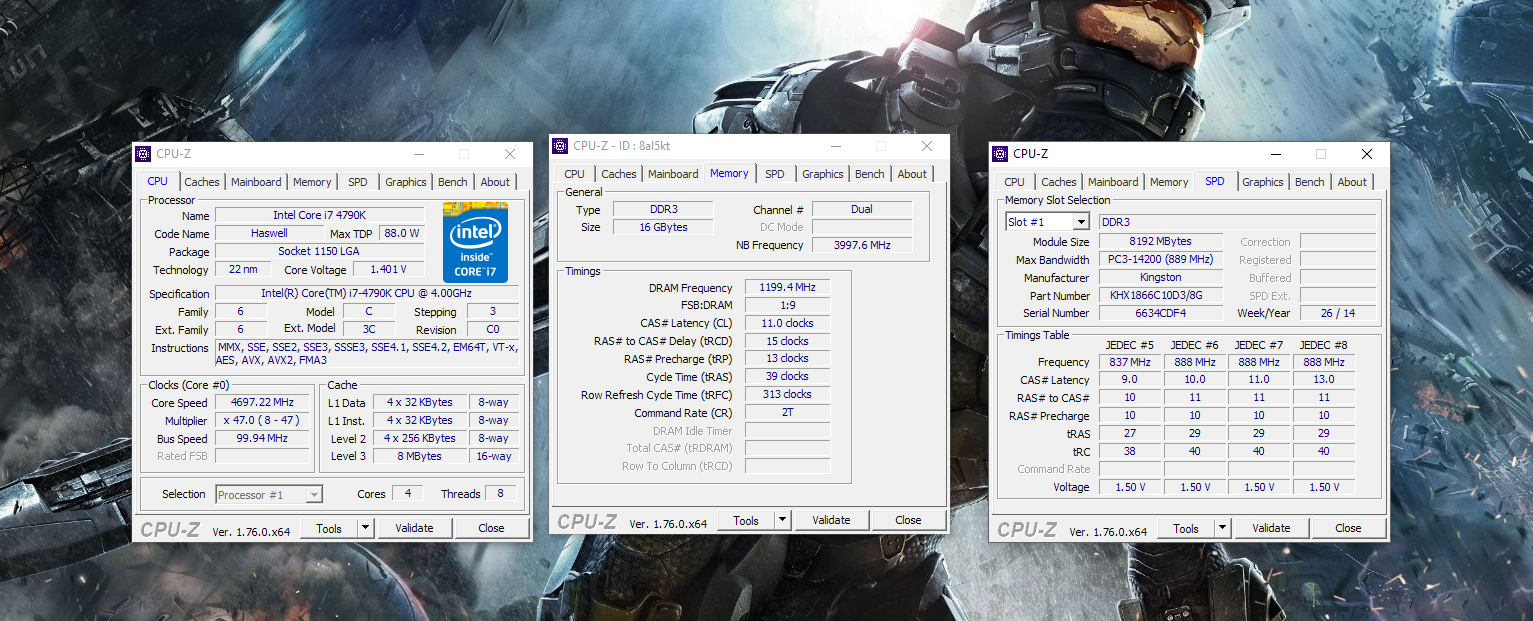Click the Part Number KHX1866C10D3/8G
Image resolution: width=1533 pixels, height=621 pixels.
[x=1161, y=296]
